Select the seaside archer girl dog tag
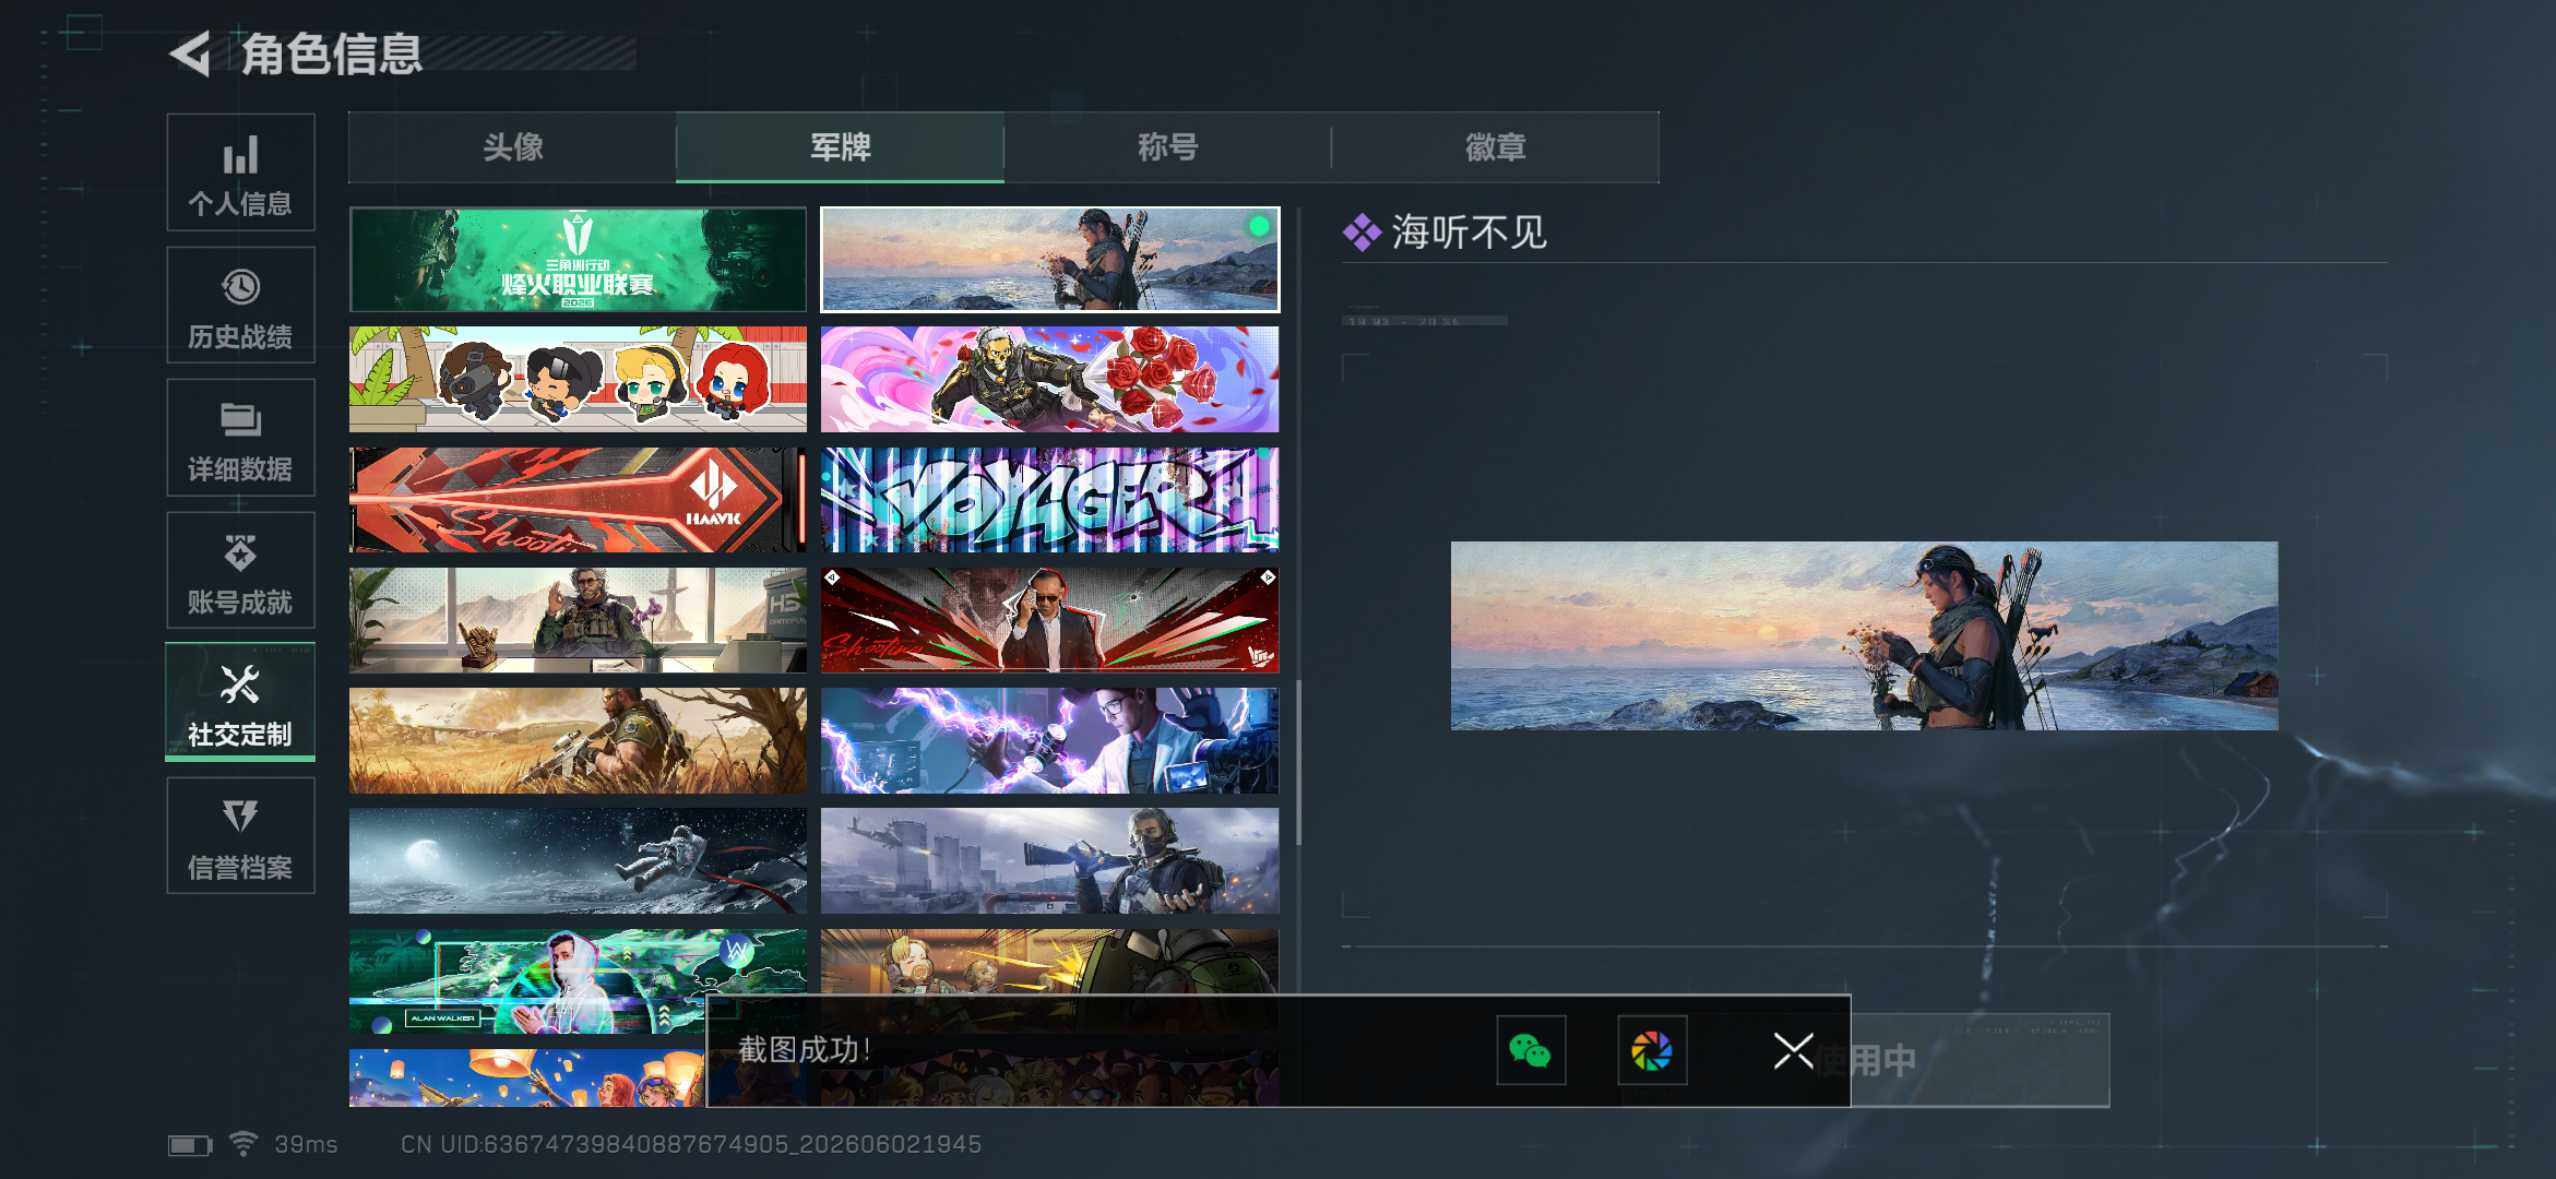 click(1050, 260)
